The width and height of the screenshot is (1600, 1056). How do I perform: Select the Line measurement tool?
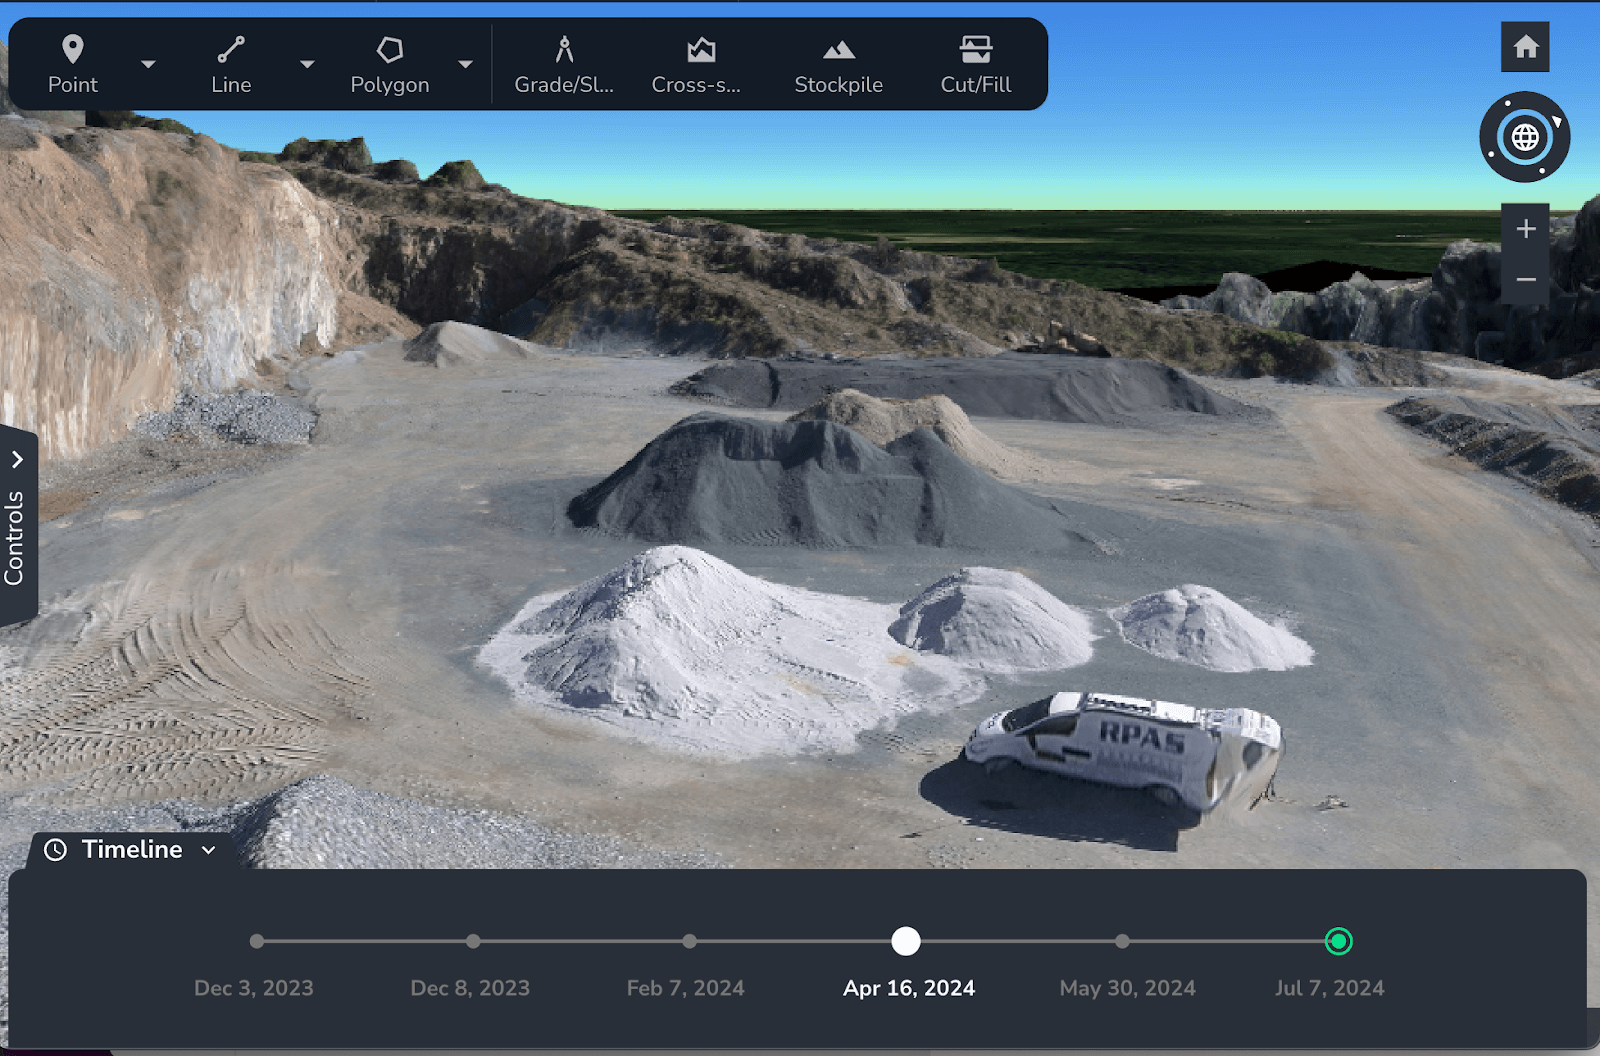pyautogui.click(x=231, y=64)
